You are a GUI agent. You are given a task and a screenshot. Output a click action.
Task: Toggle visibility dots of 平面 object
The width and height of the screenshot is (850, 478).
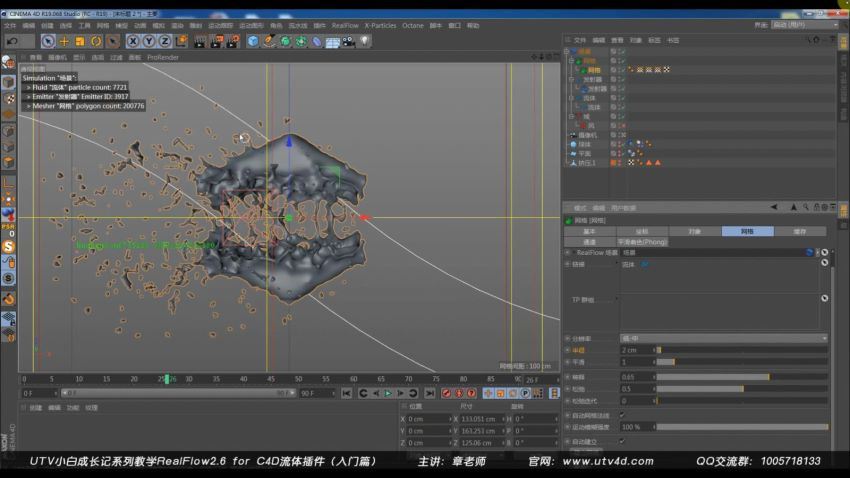[620, 153]
